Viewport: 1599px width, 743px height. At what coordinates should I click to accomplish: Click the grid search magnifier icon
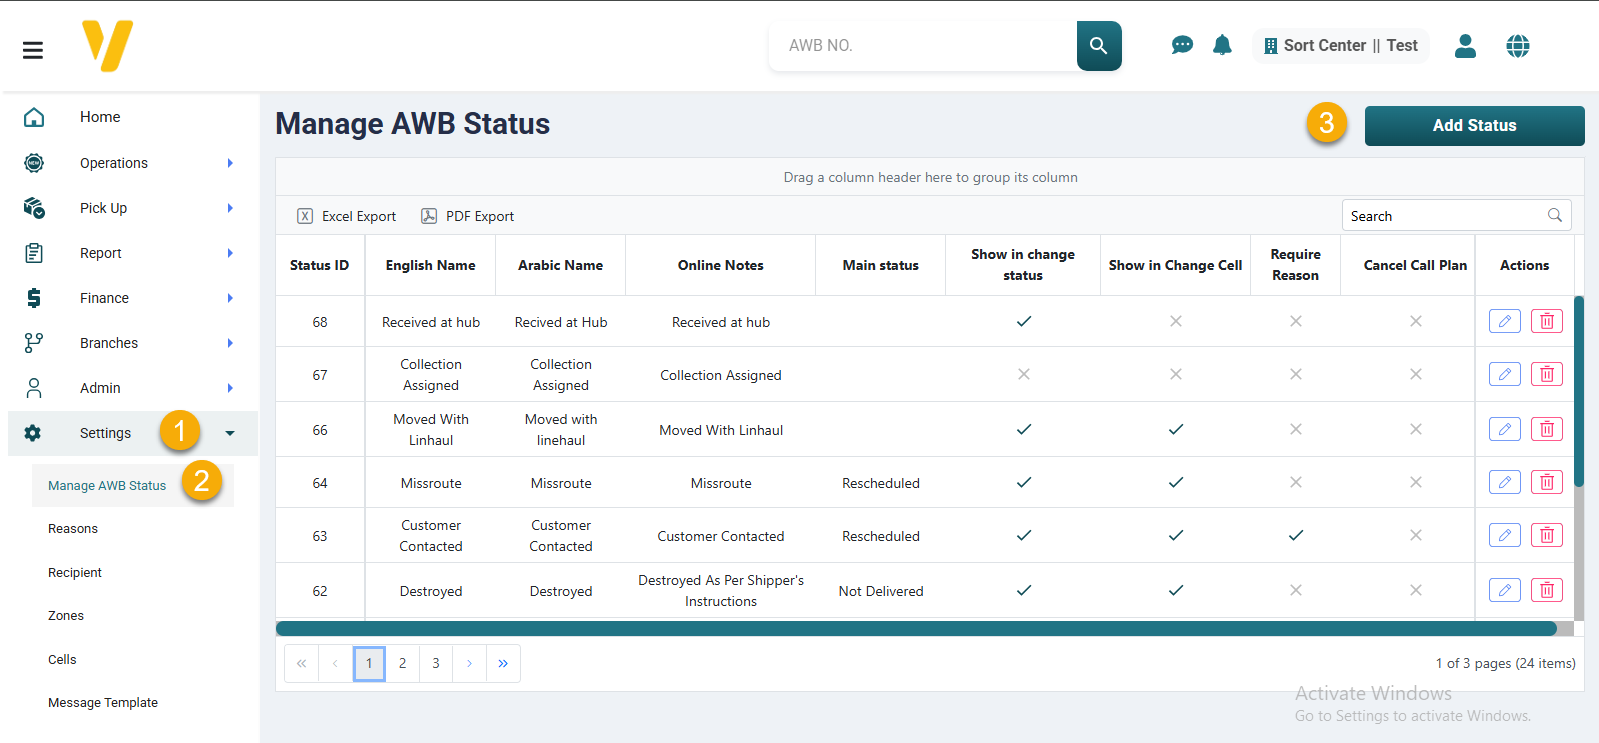1555,215
